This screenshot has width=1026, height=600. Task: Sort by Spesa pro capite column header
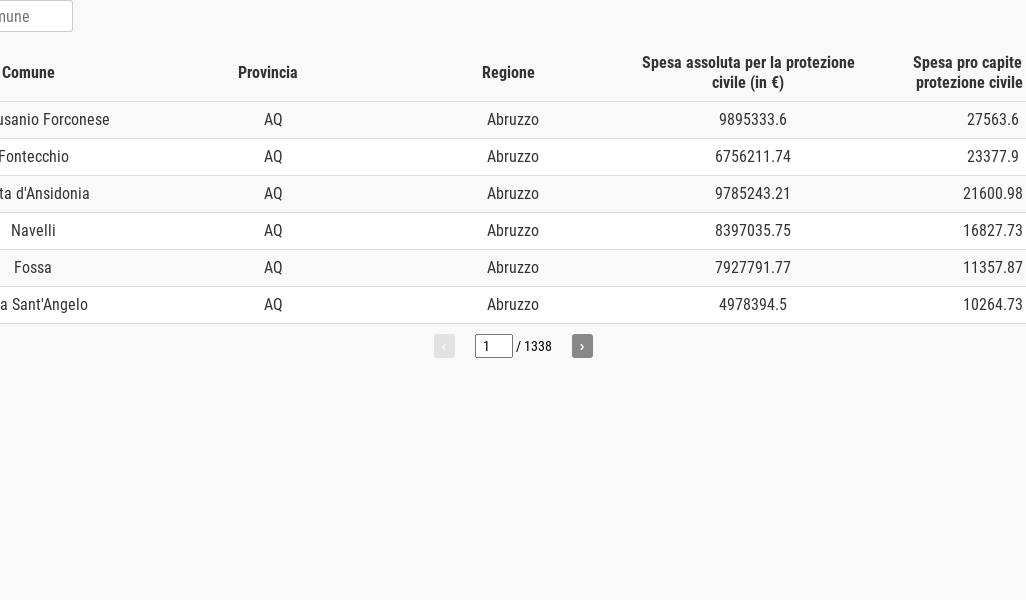(x=967, y=73)
